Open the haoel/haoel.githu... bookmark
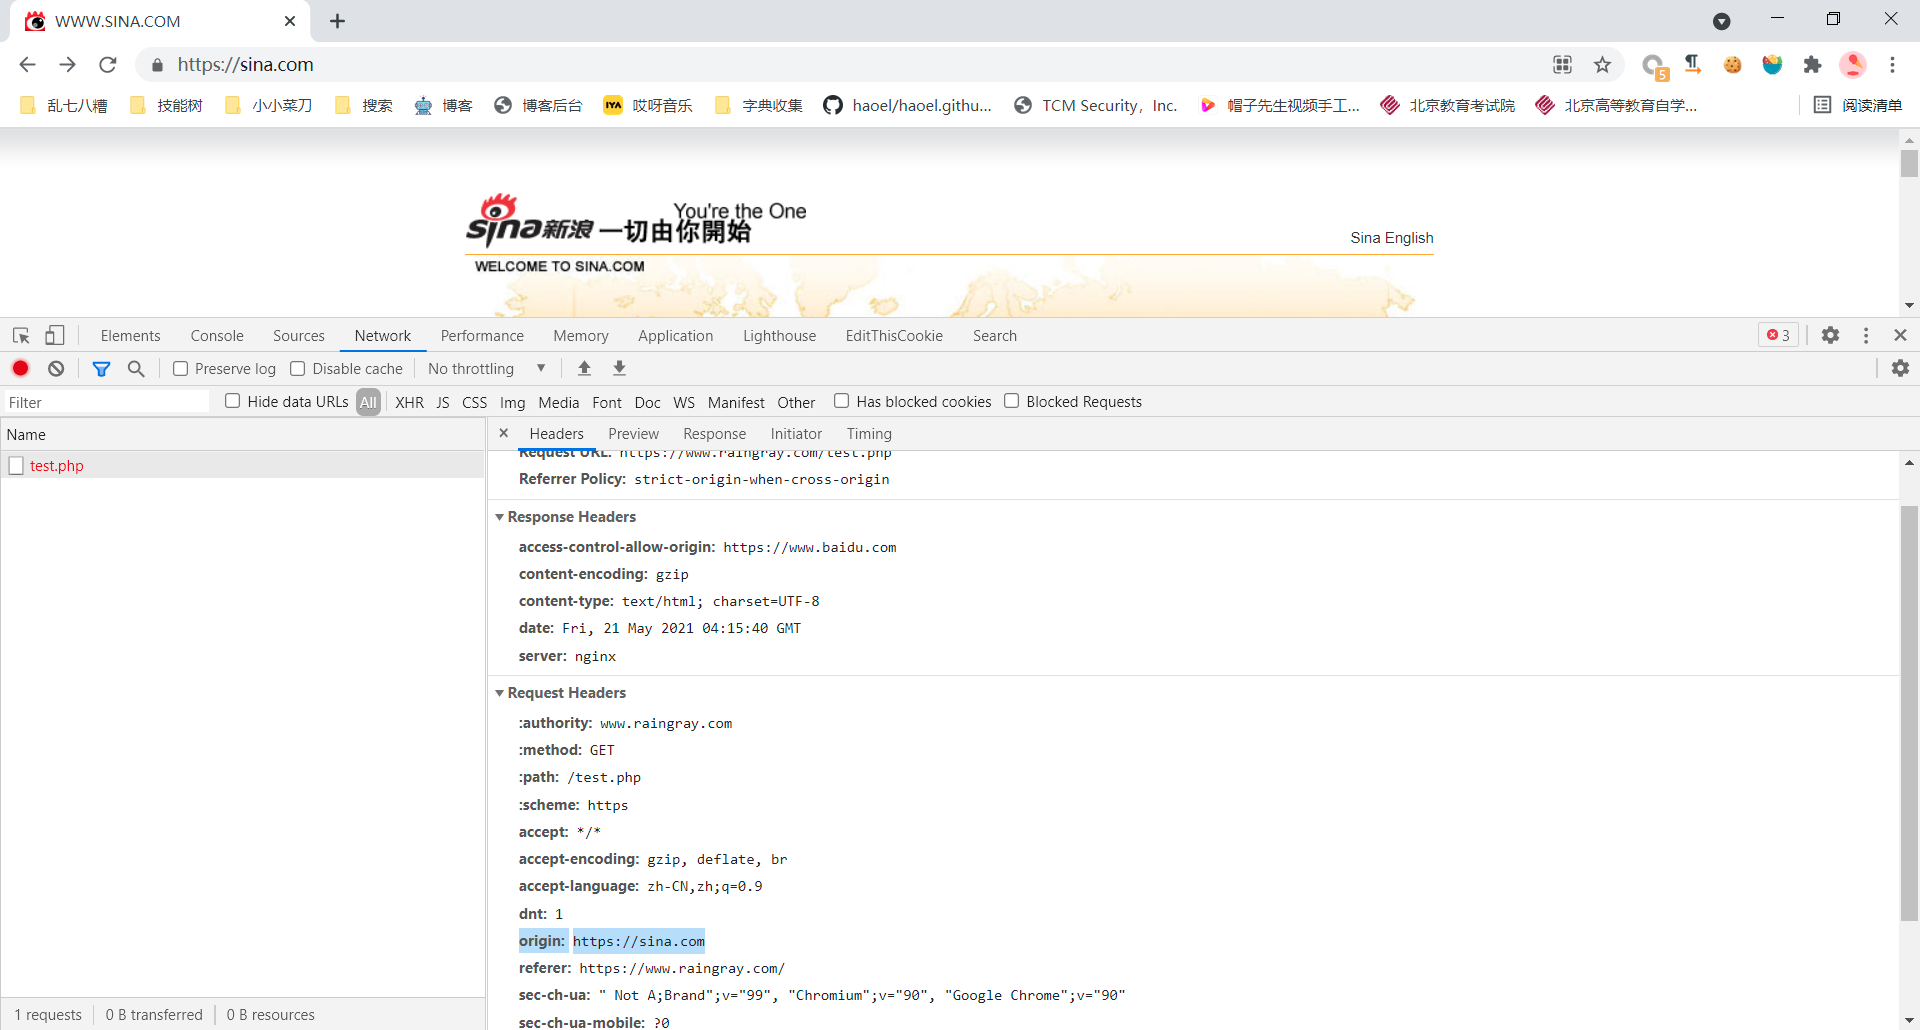The height and width of the screenshot is (1030, 1920). pos(907,105)
